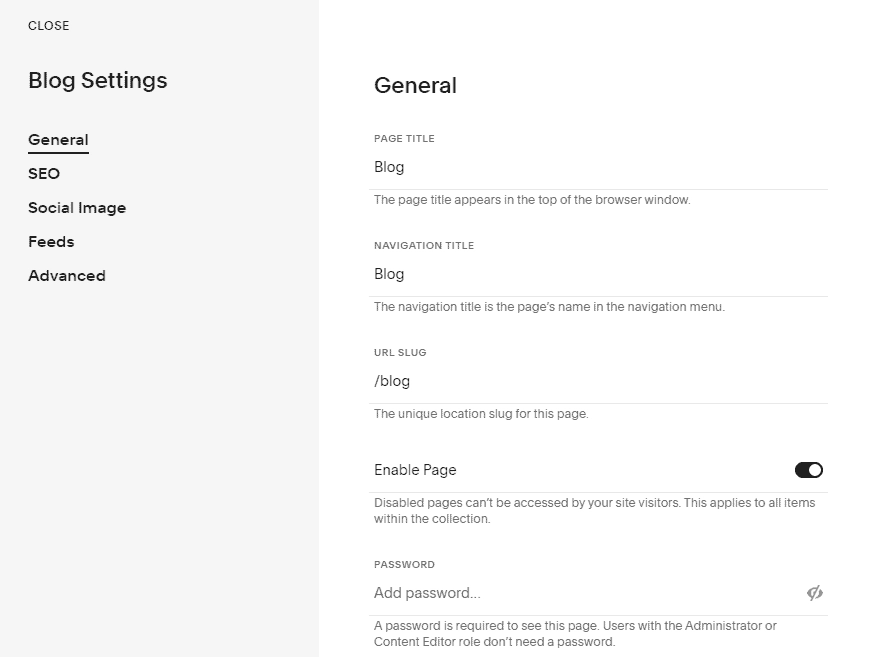The image size is (878, 657).
Task: Place cursor in the Blog page title text
Action: click(x=389, y=167)
